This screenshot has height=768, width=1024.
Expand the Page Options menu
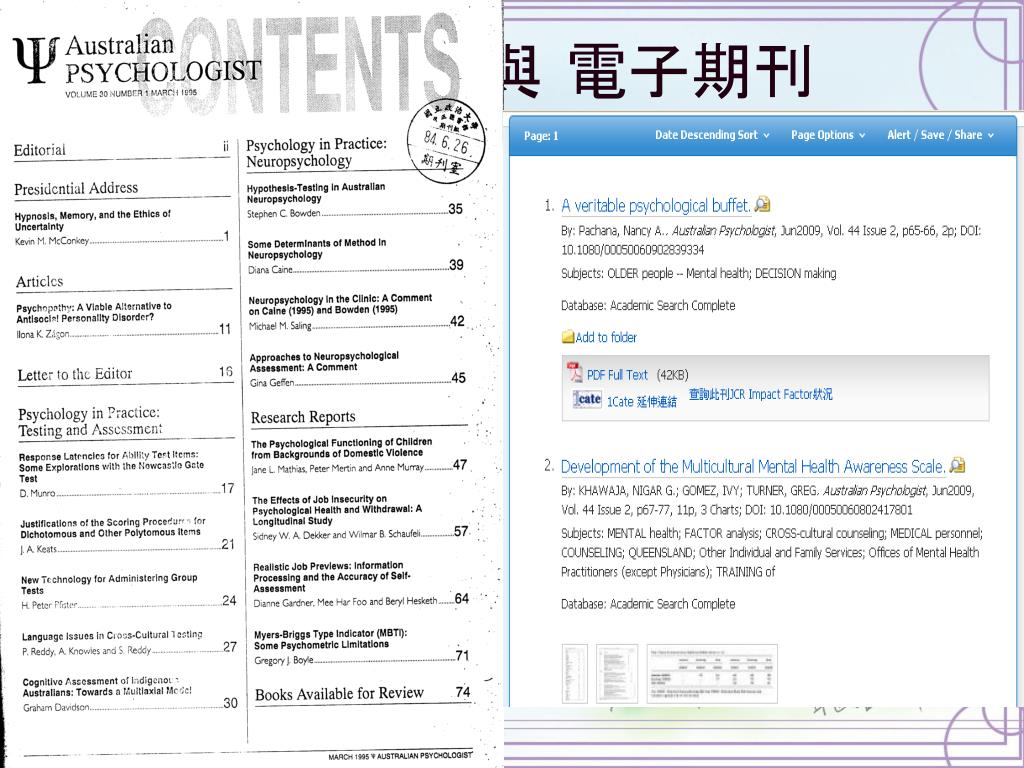(x=828, y=135)
